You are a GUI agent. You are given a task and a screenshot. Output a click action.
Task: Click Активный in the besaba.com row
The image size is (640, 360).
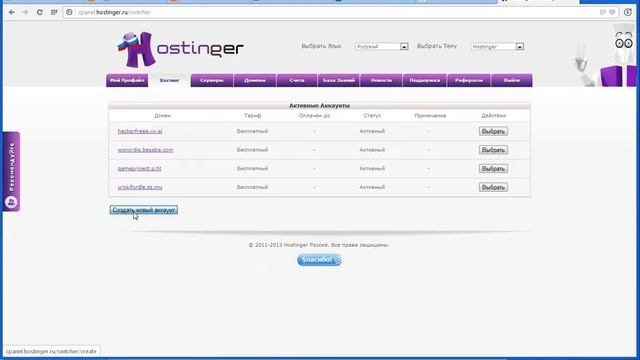coord(372,150)
